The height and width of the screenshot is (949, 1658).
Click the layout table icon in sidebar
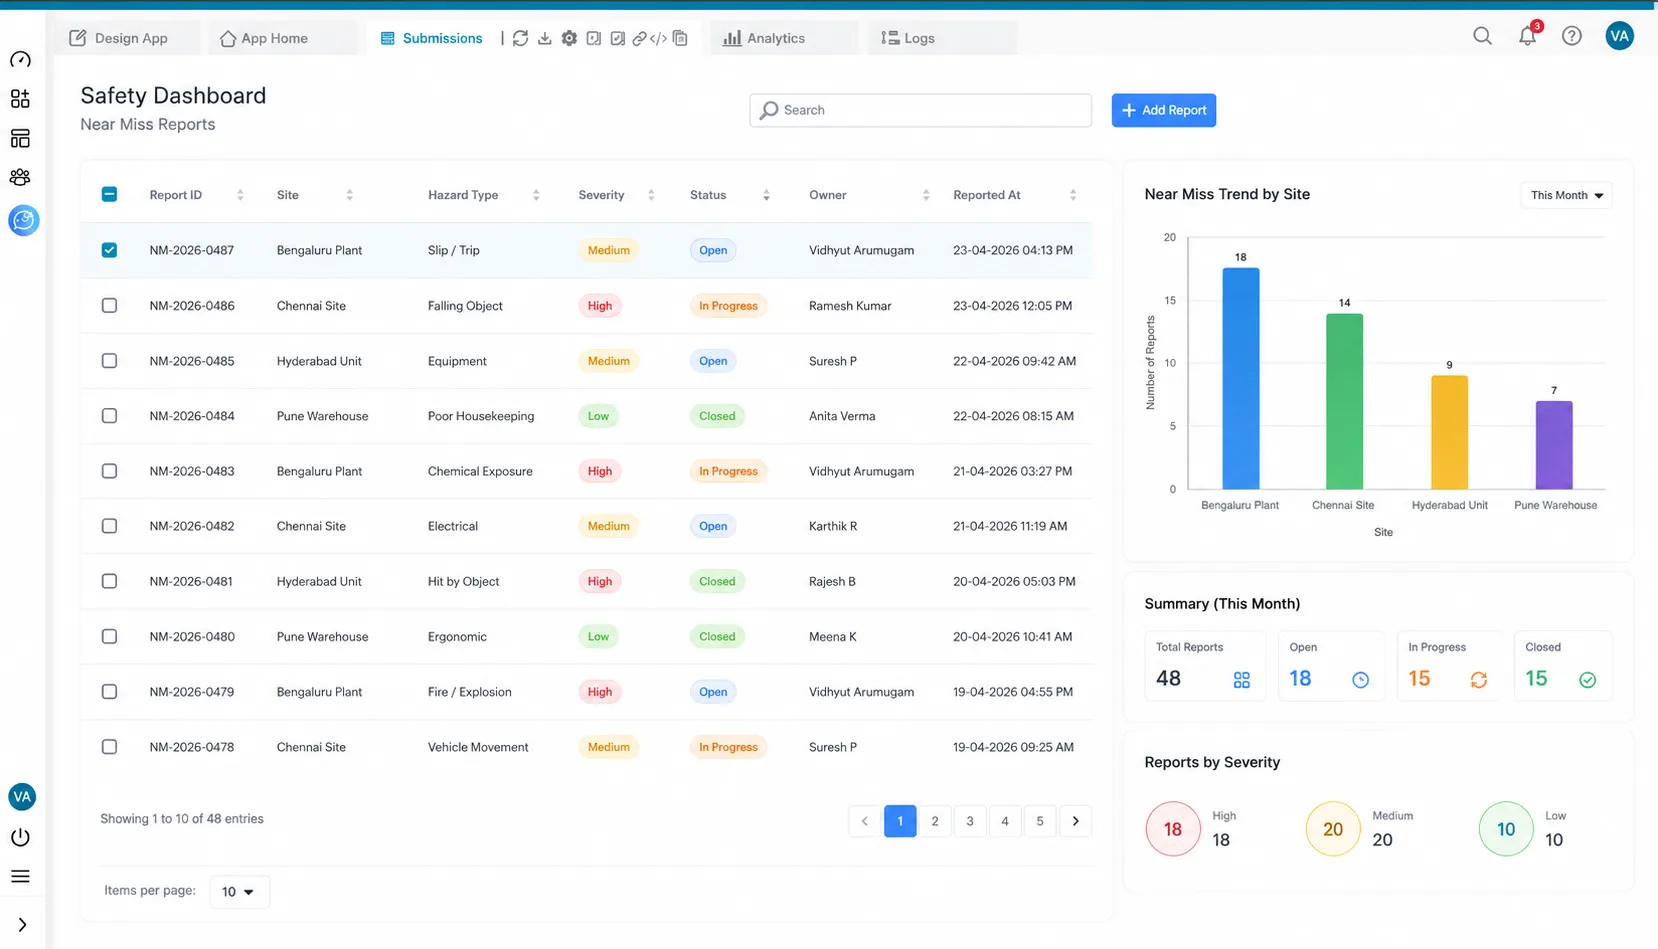tap(20, 138)
